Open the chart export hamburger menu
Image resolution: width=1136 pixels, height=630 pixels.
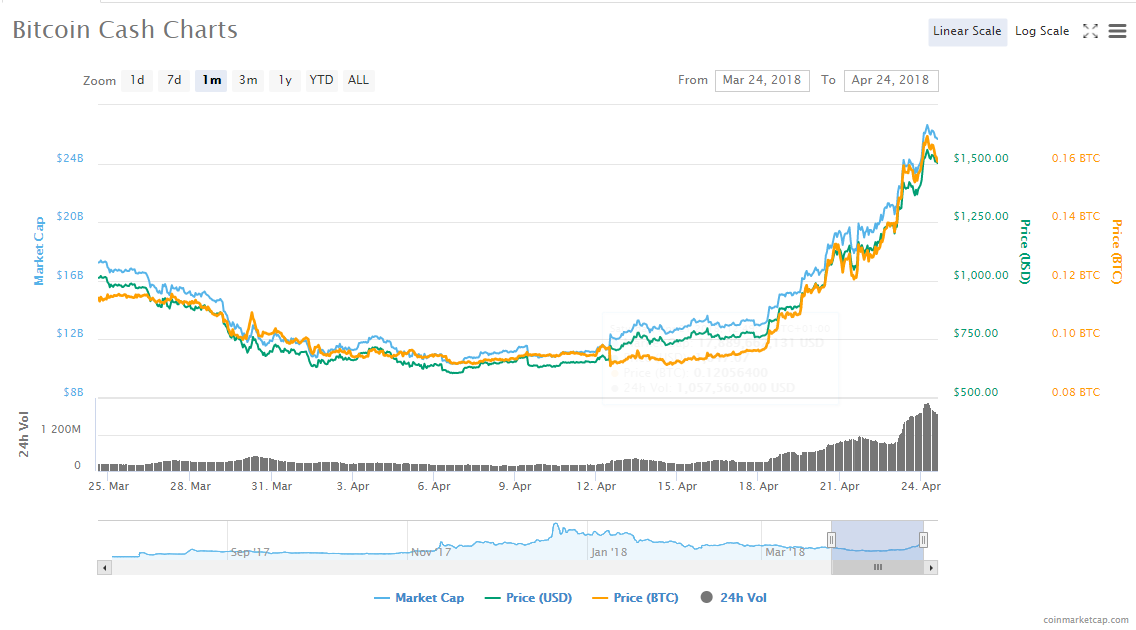pos(1117,31)
